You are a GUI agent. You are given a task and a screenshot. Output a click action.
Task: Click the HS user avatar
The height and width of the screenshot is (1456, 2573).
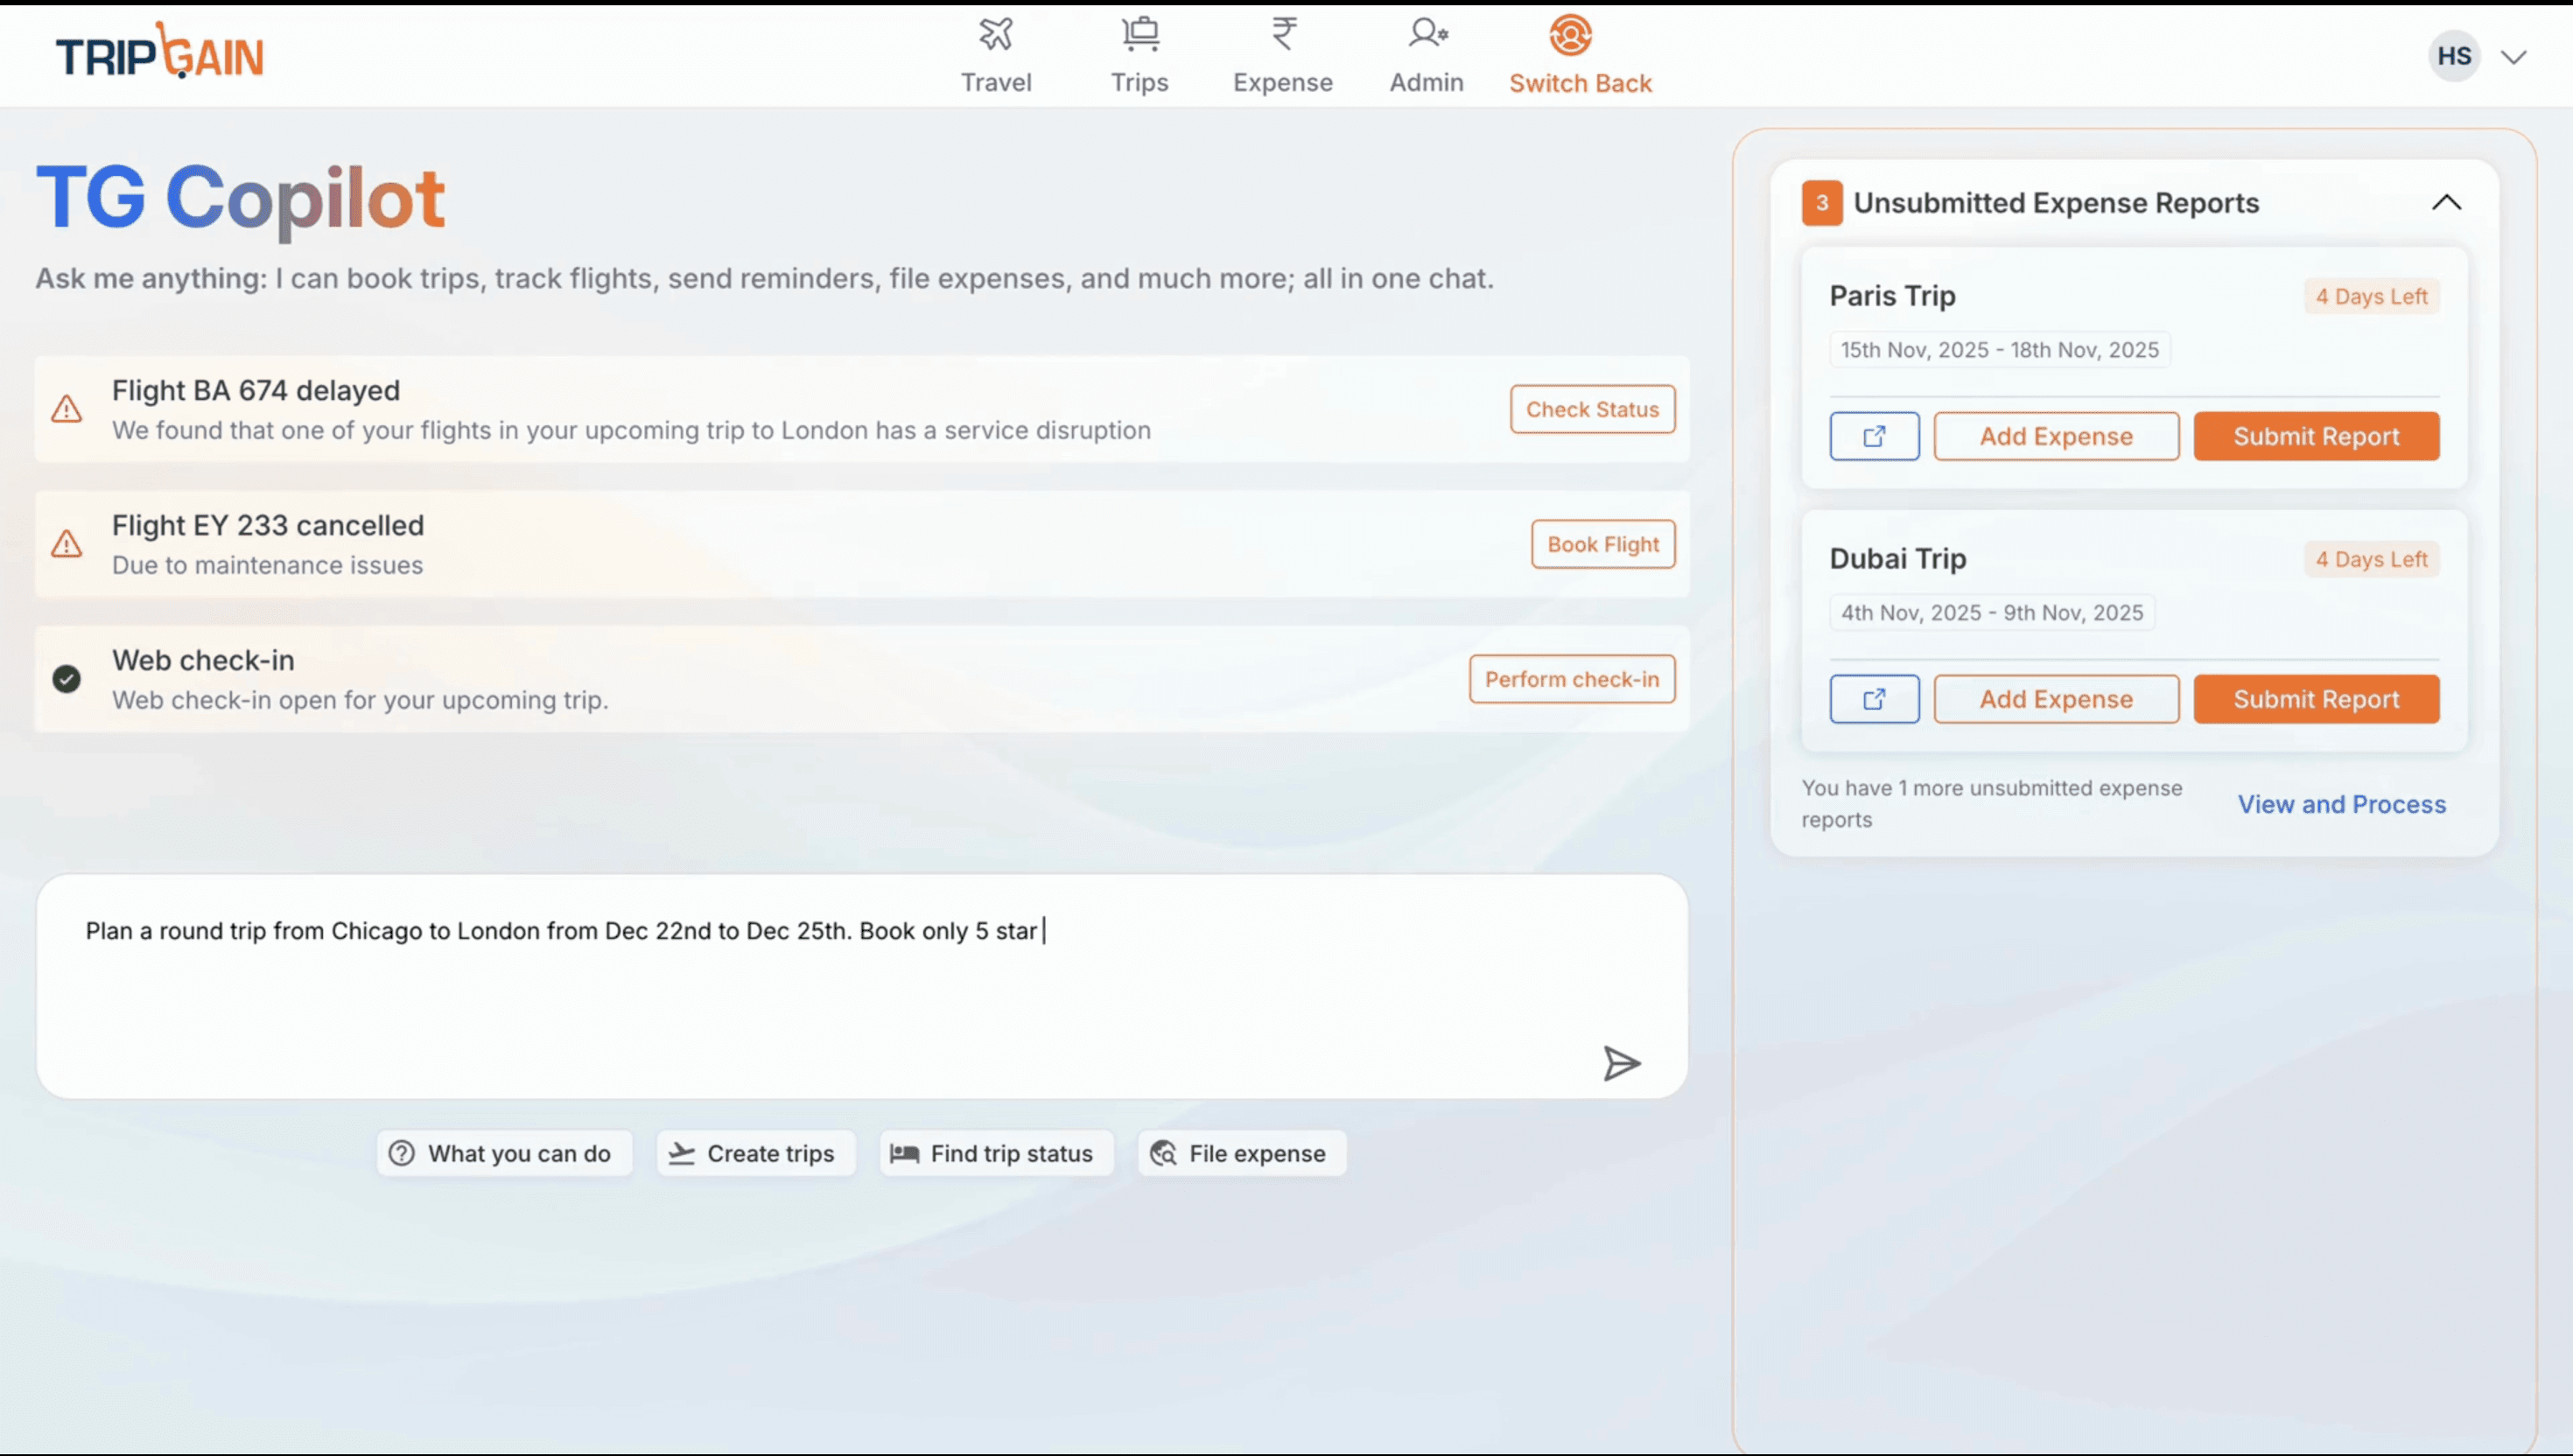pyautogui.click(x=2454, y=56)
